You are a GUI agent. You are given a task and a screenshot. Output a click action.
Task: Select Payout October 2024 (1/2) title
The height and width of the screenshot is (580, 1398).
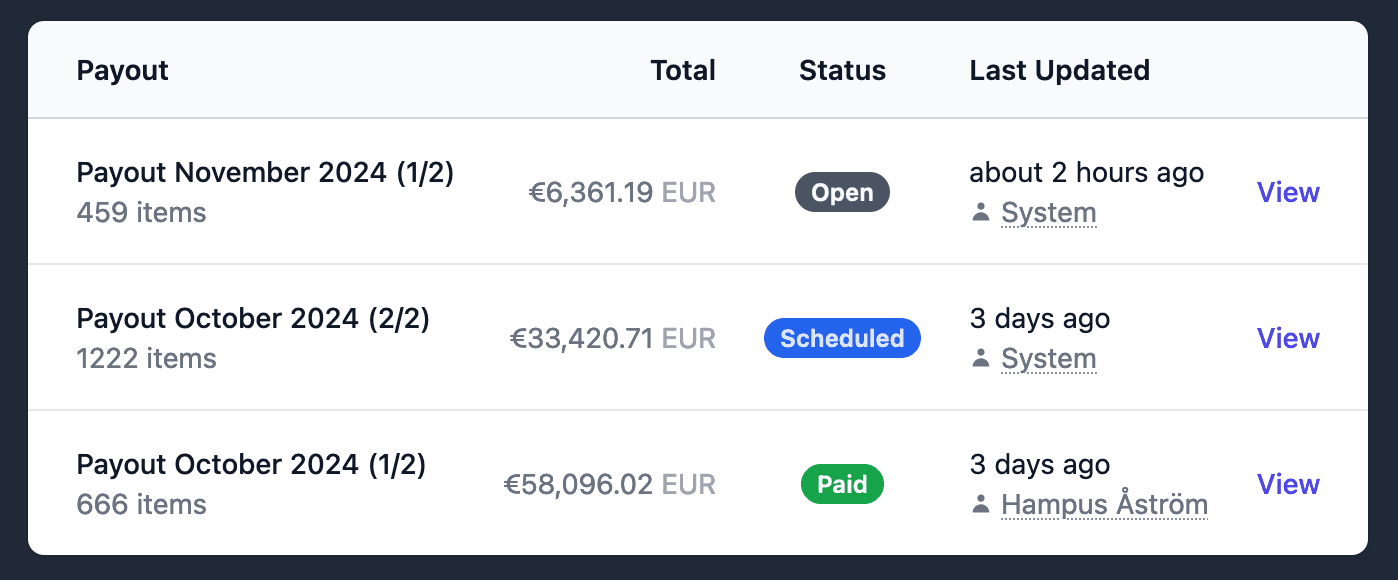point(251,465)
